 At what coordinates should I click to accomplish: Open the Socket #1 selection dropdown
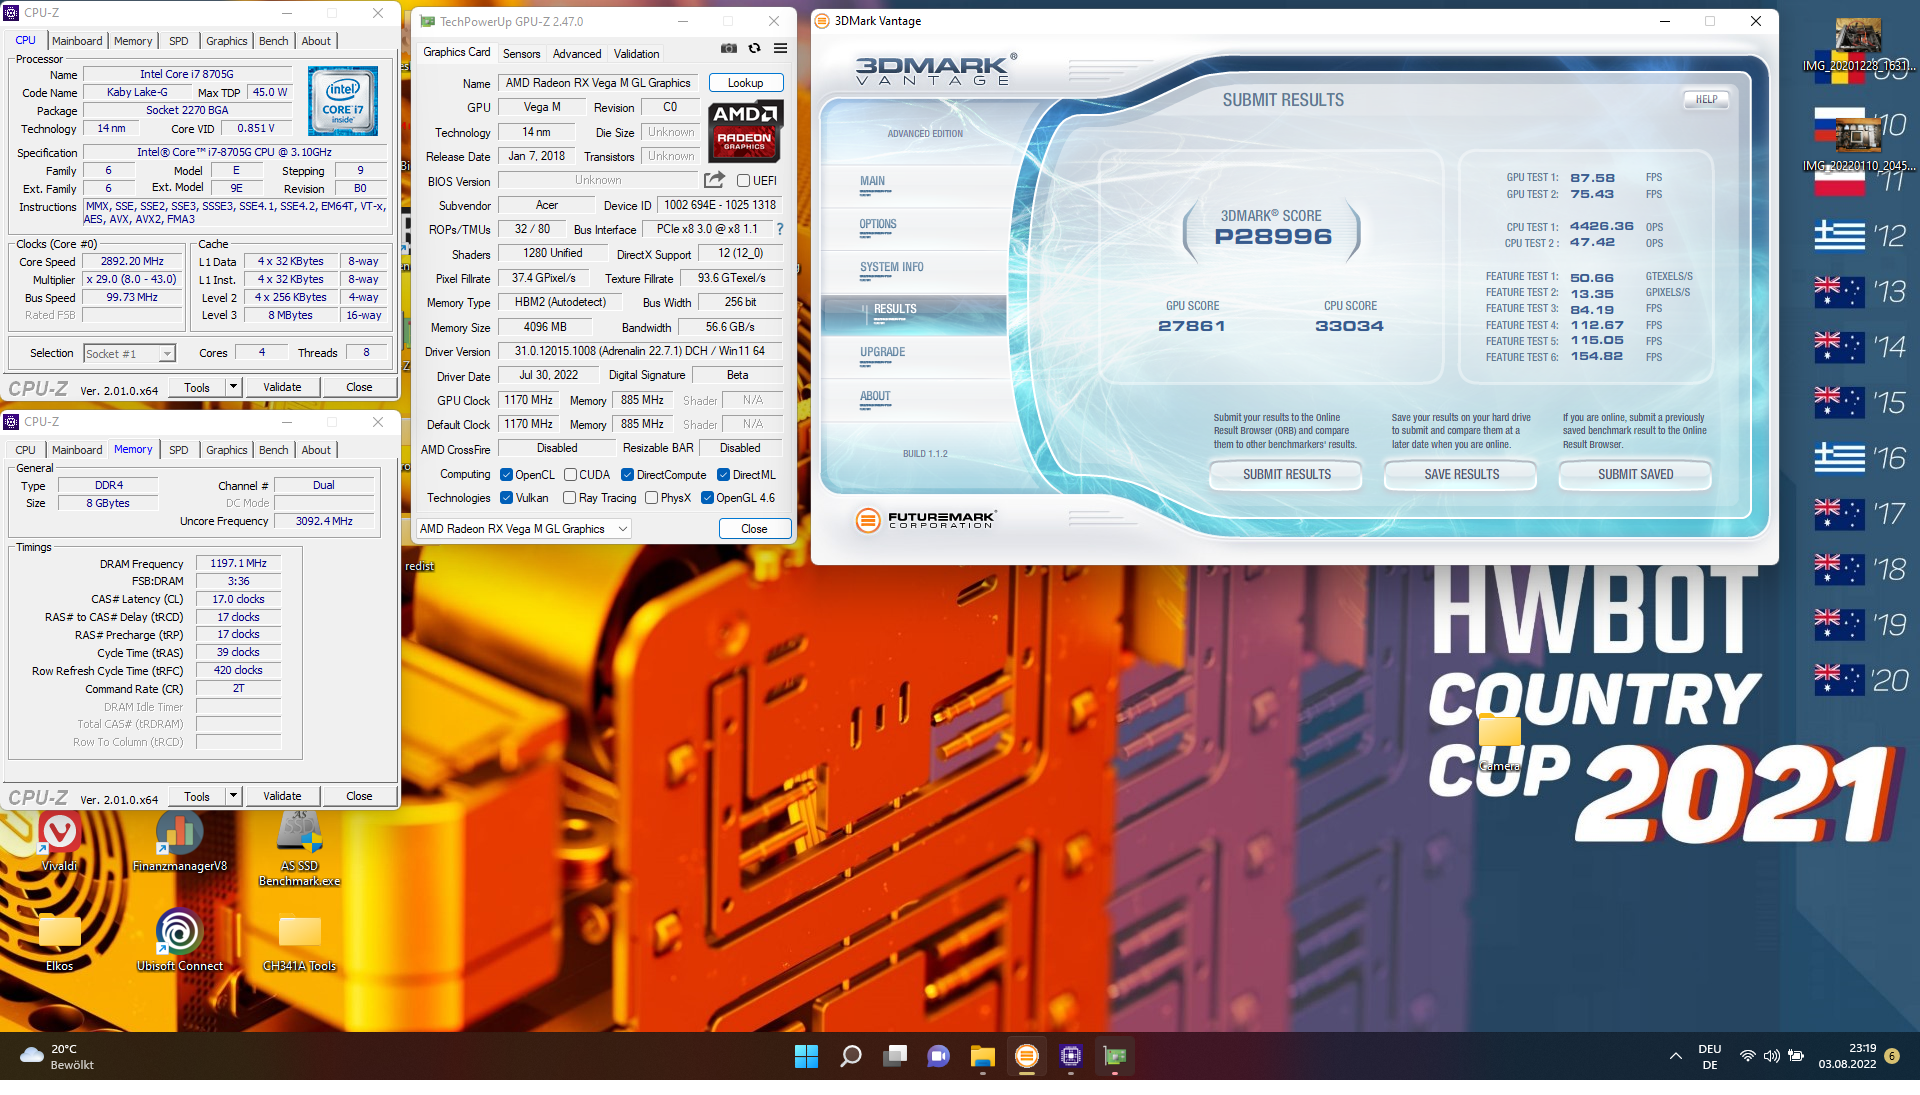[x=129, y=353]
